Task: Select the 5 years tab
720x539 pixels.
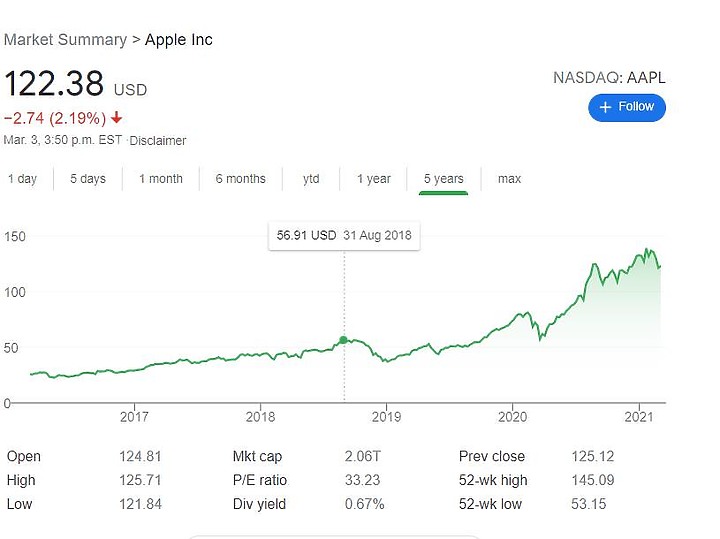Action: [444, 179]
